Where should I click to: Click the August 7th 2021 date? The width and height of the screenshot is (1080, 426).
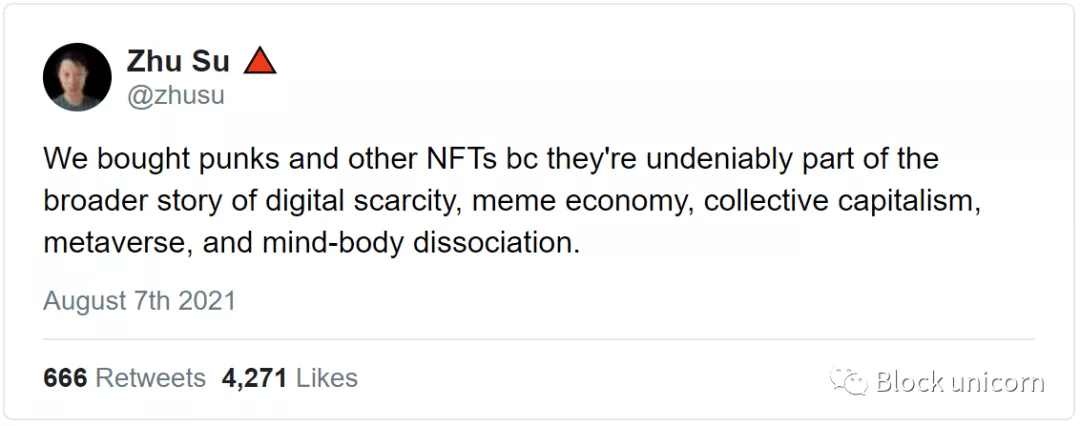point(139,301)
